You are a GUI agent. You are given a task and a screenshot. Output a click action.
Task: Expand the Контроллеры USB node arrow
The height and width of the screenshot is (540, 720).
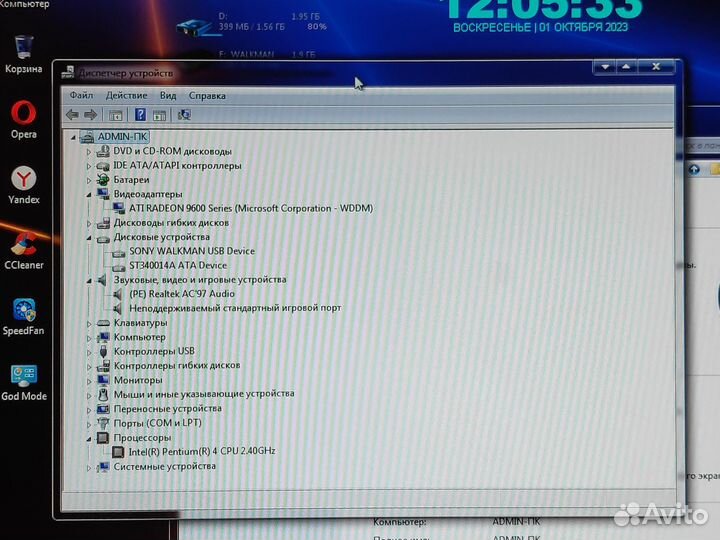pos(89,352)
